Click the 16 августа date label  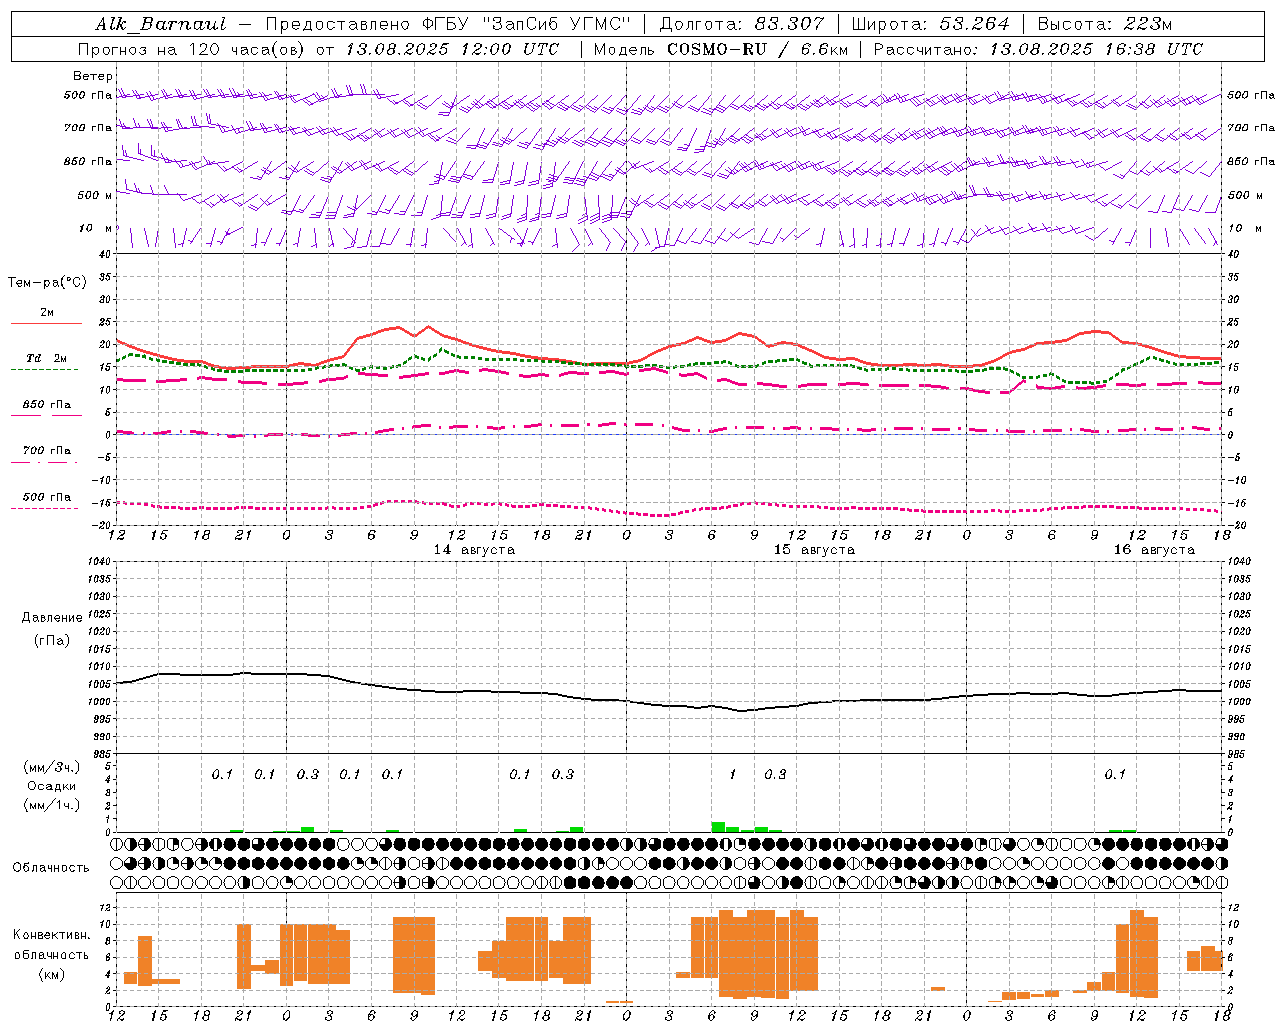coord(1154,550)
